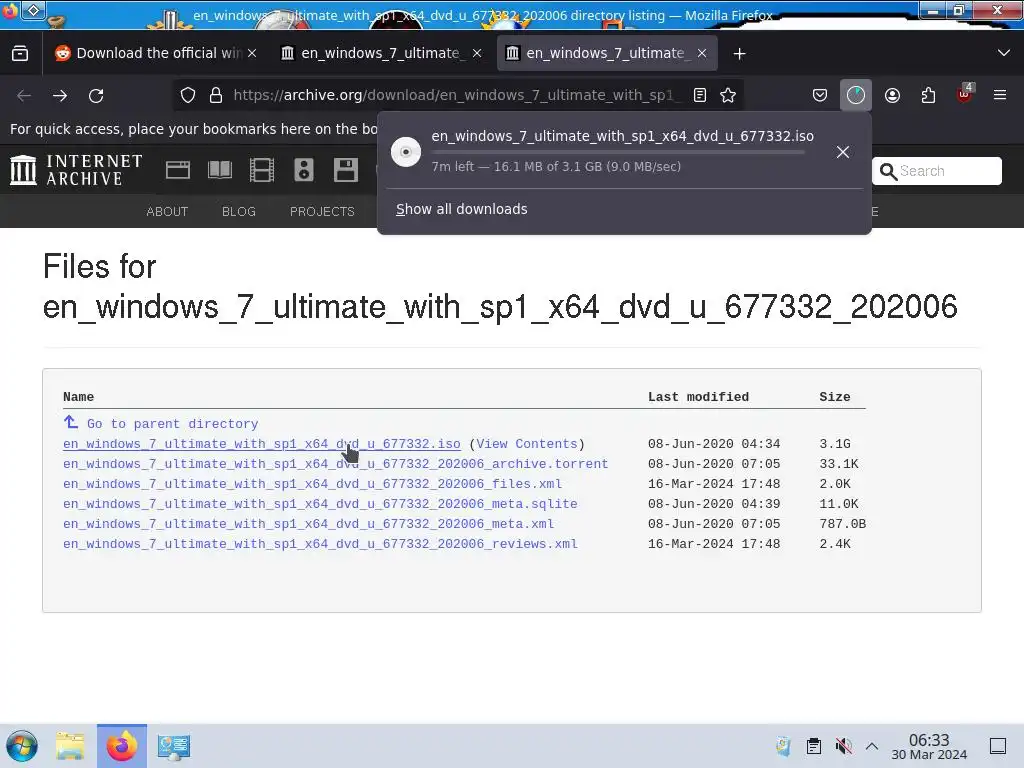This screenshot has height=768, width=1024.
Task: Reload the current page
Action: [x=96, y=95]
